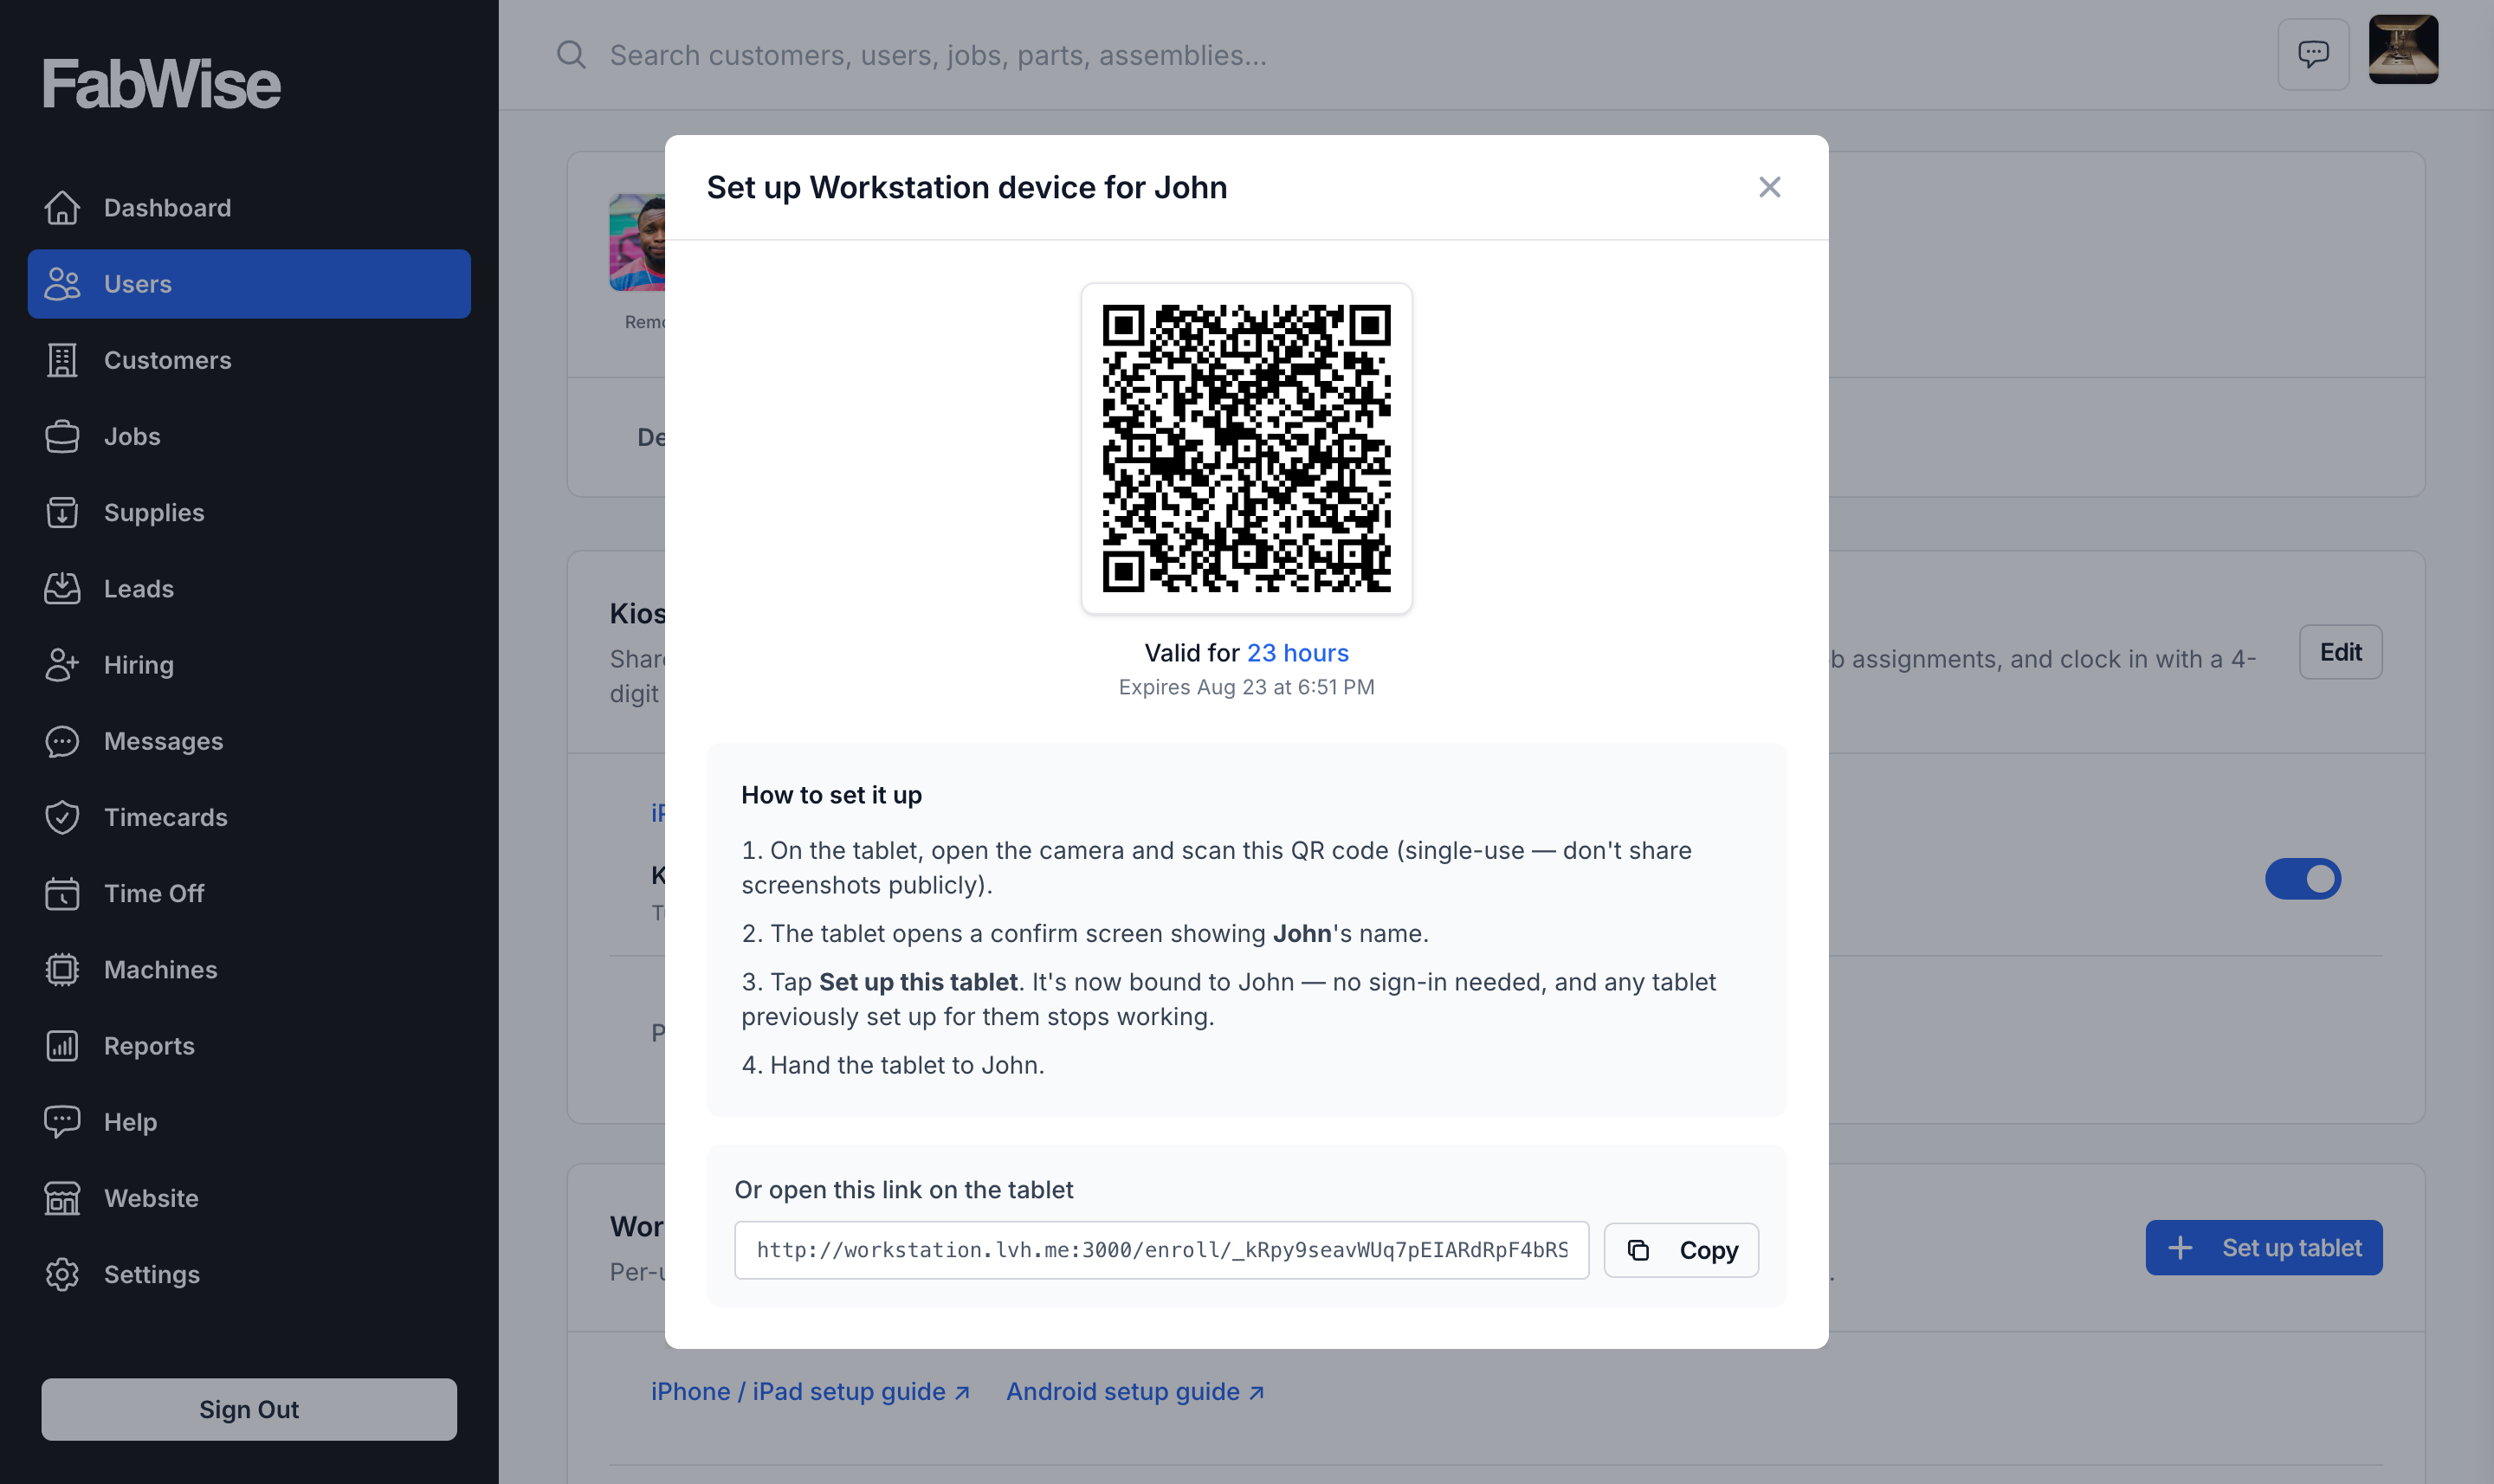Click the Users people icon
Image resolution: width=2494 pixels, height=1484 pixels.
62,284
